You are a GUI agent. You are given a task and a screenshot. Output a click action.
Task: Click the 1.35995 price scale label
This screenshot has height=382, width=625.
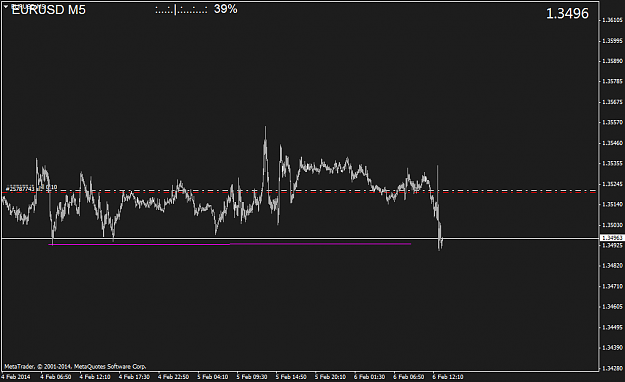[612, 41]
